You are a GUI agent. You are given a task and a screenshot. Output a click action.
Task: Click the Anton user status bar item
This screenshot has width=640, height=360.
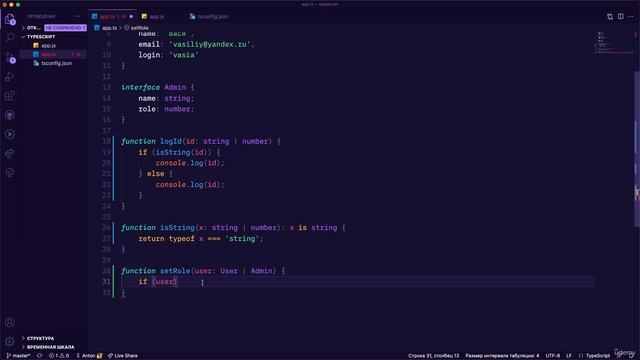click(89, 356)
